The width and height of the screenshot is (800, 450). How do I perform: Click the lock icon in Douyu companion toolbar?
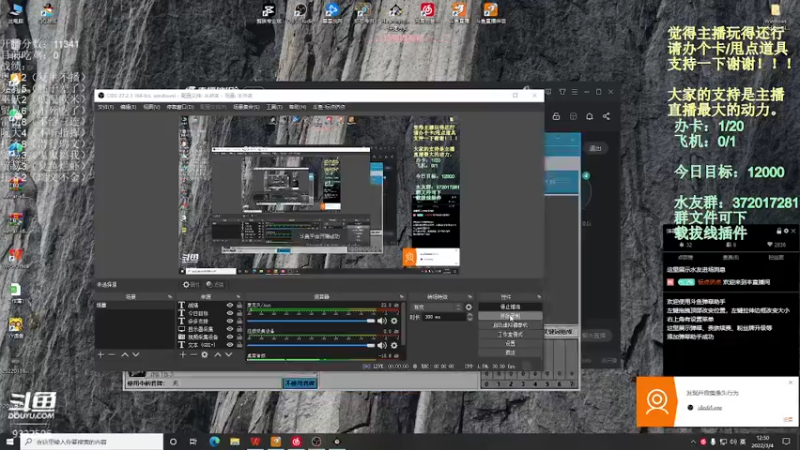[x=556, y=116]
